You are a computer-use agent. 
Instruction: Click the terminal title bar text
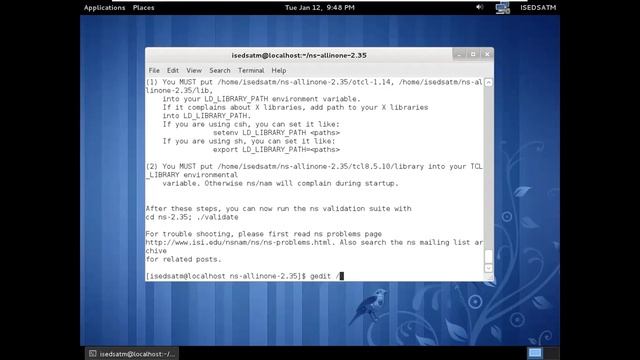click(299, 56)
